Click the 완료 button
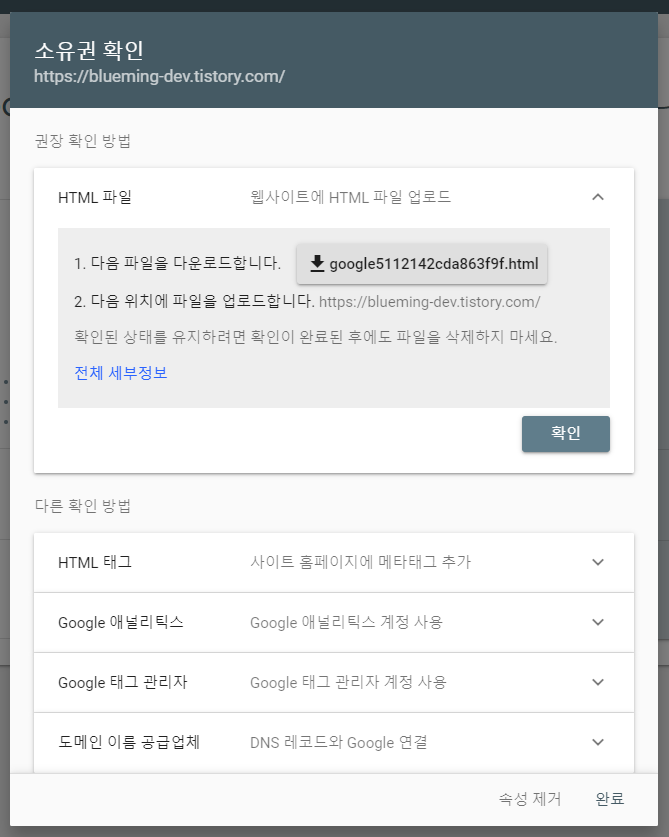The height and width of the screenshot is (837, 669). point(610,799)
